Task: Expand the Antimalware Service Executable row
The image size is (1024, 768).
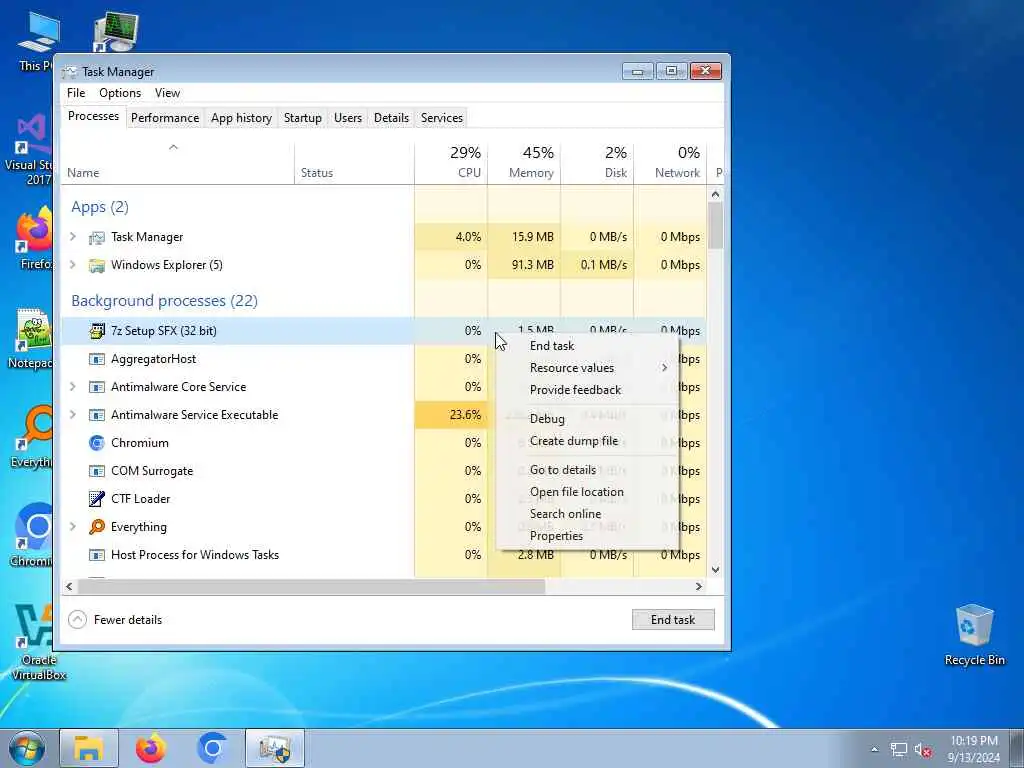Action: [x=73, y=415]
